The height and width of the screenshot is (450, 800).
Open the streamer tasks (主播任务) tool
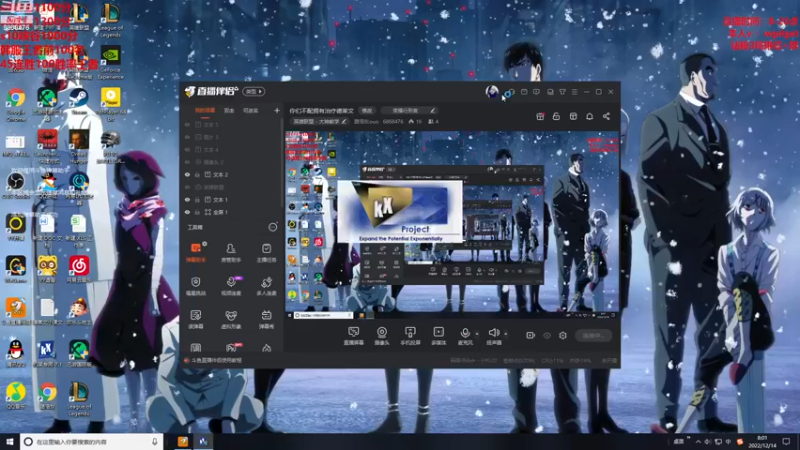pos(266,252)
